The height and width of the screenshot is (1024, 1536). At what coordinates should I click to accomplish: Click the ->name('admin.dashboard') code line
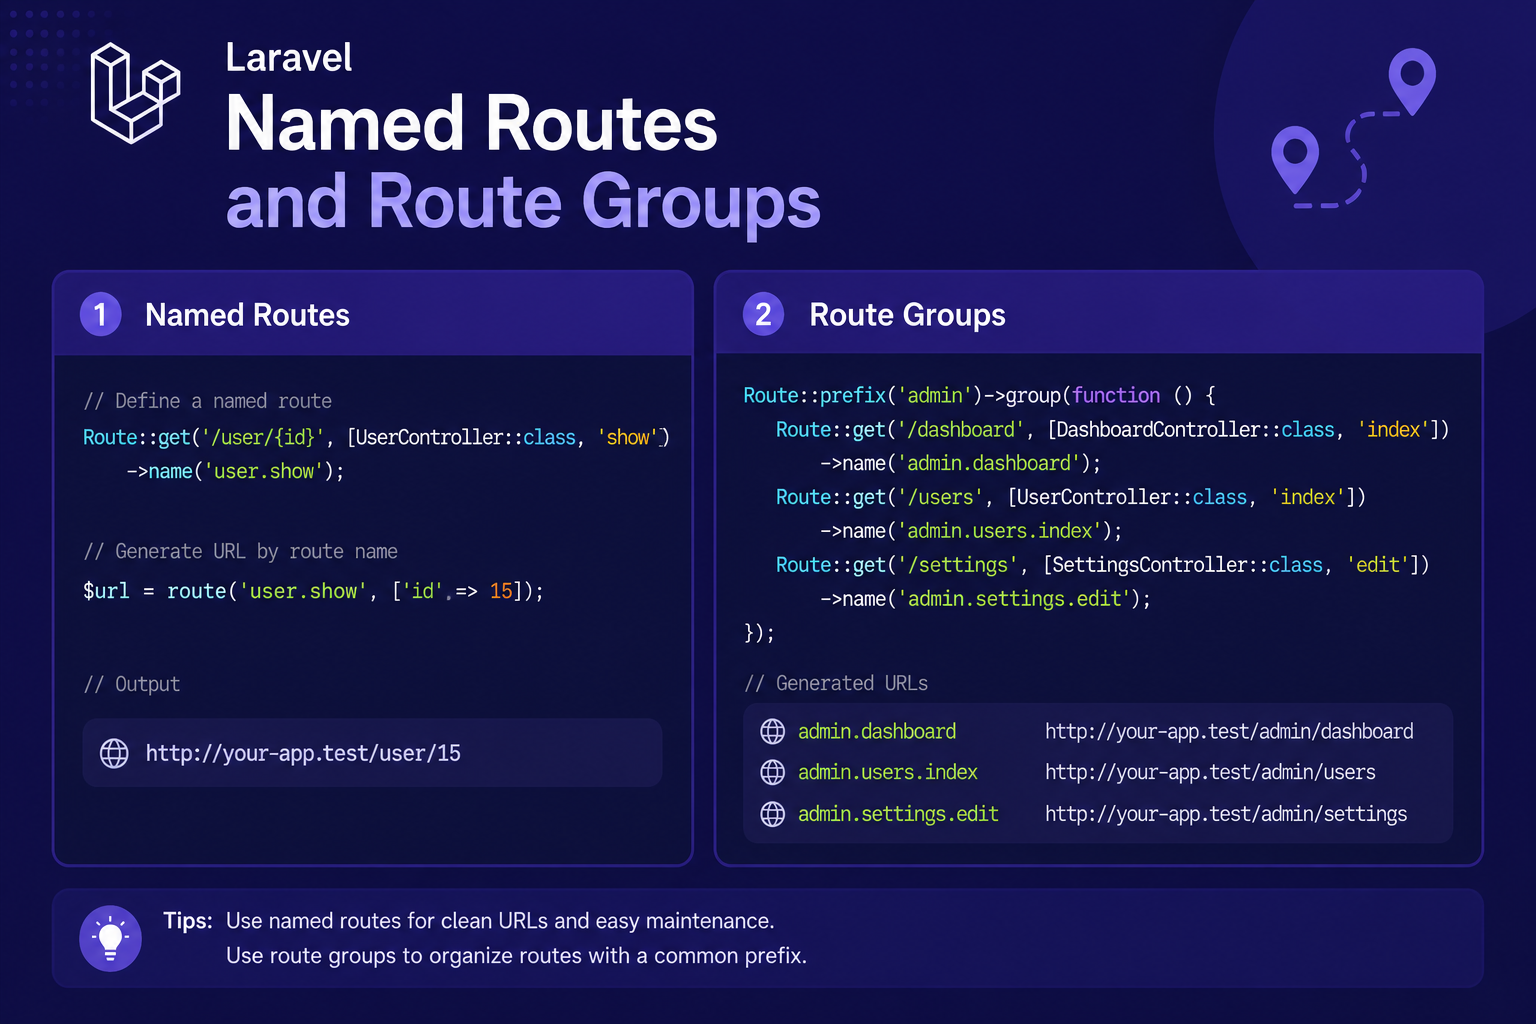960,464
